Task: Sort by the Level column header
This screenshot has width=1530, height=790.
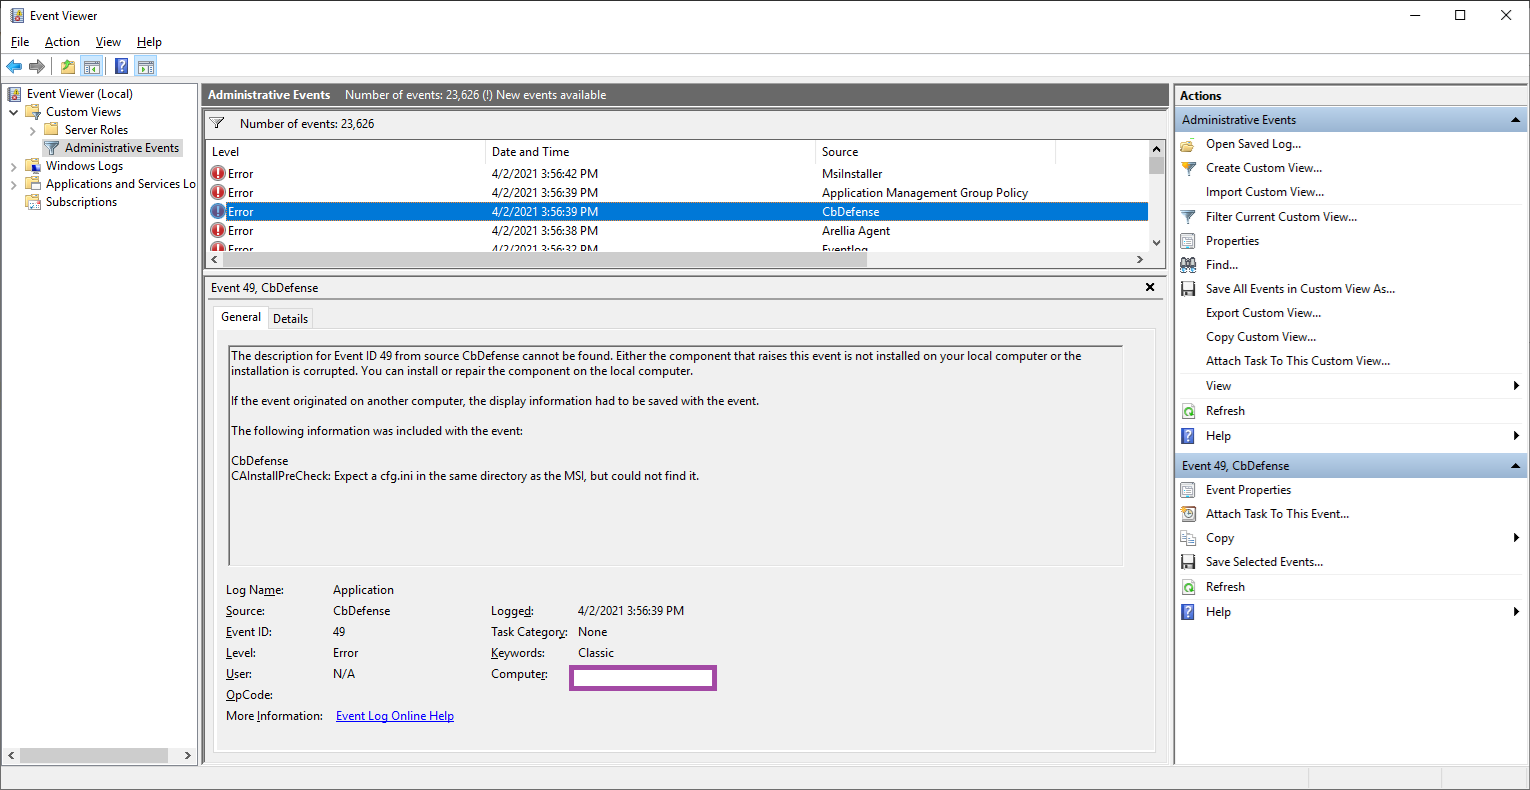Action: 345,152
